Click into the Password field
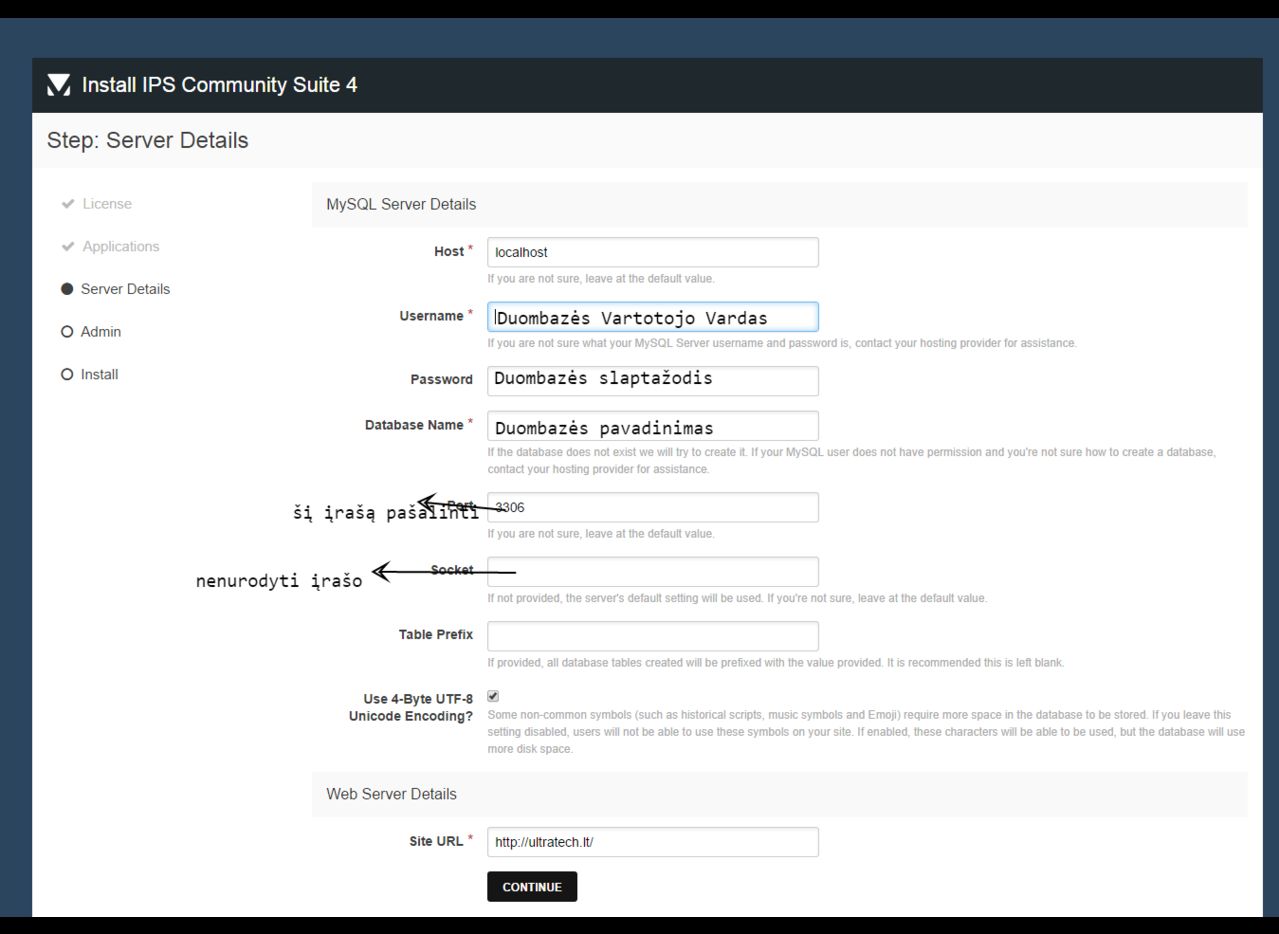Screen dimensions: 1279x934 [653, 381]
